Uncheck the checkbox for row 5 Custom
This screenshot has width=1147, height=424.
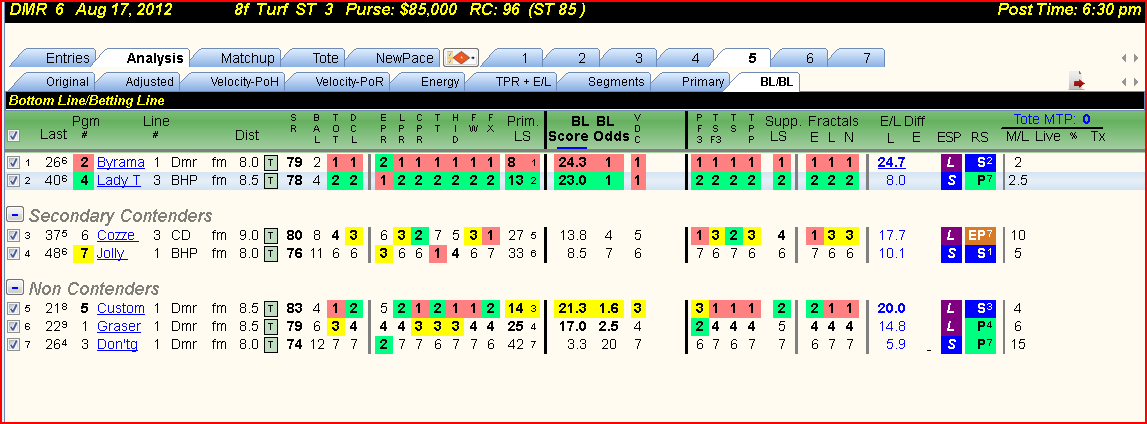point(12,308)
